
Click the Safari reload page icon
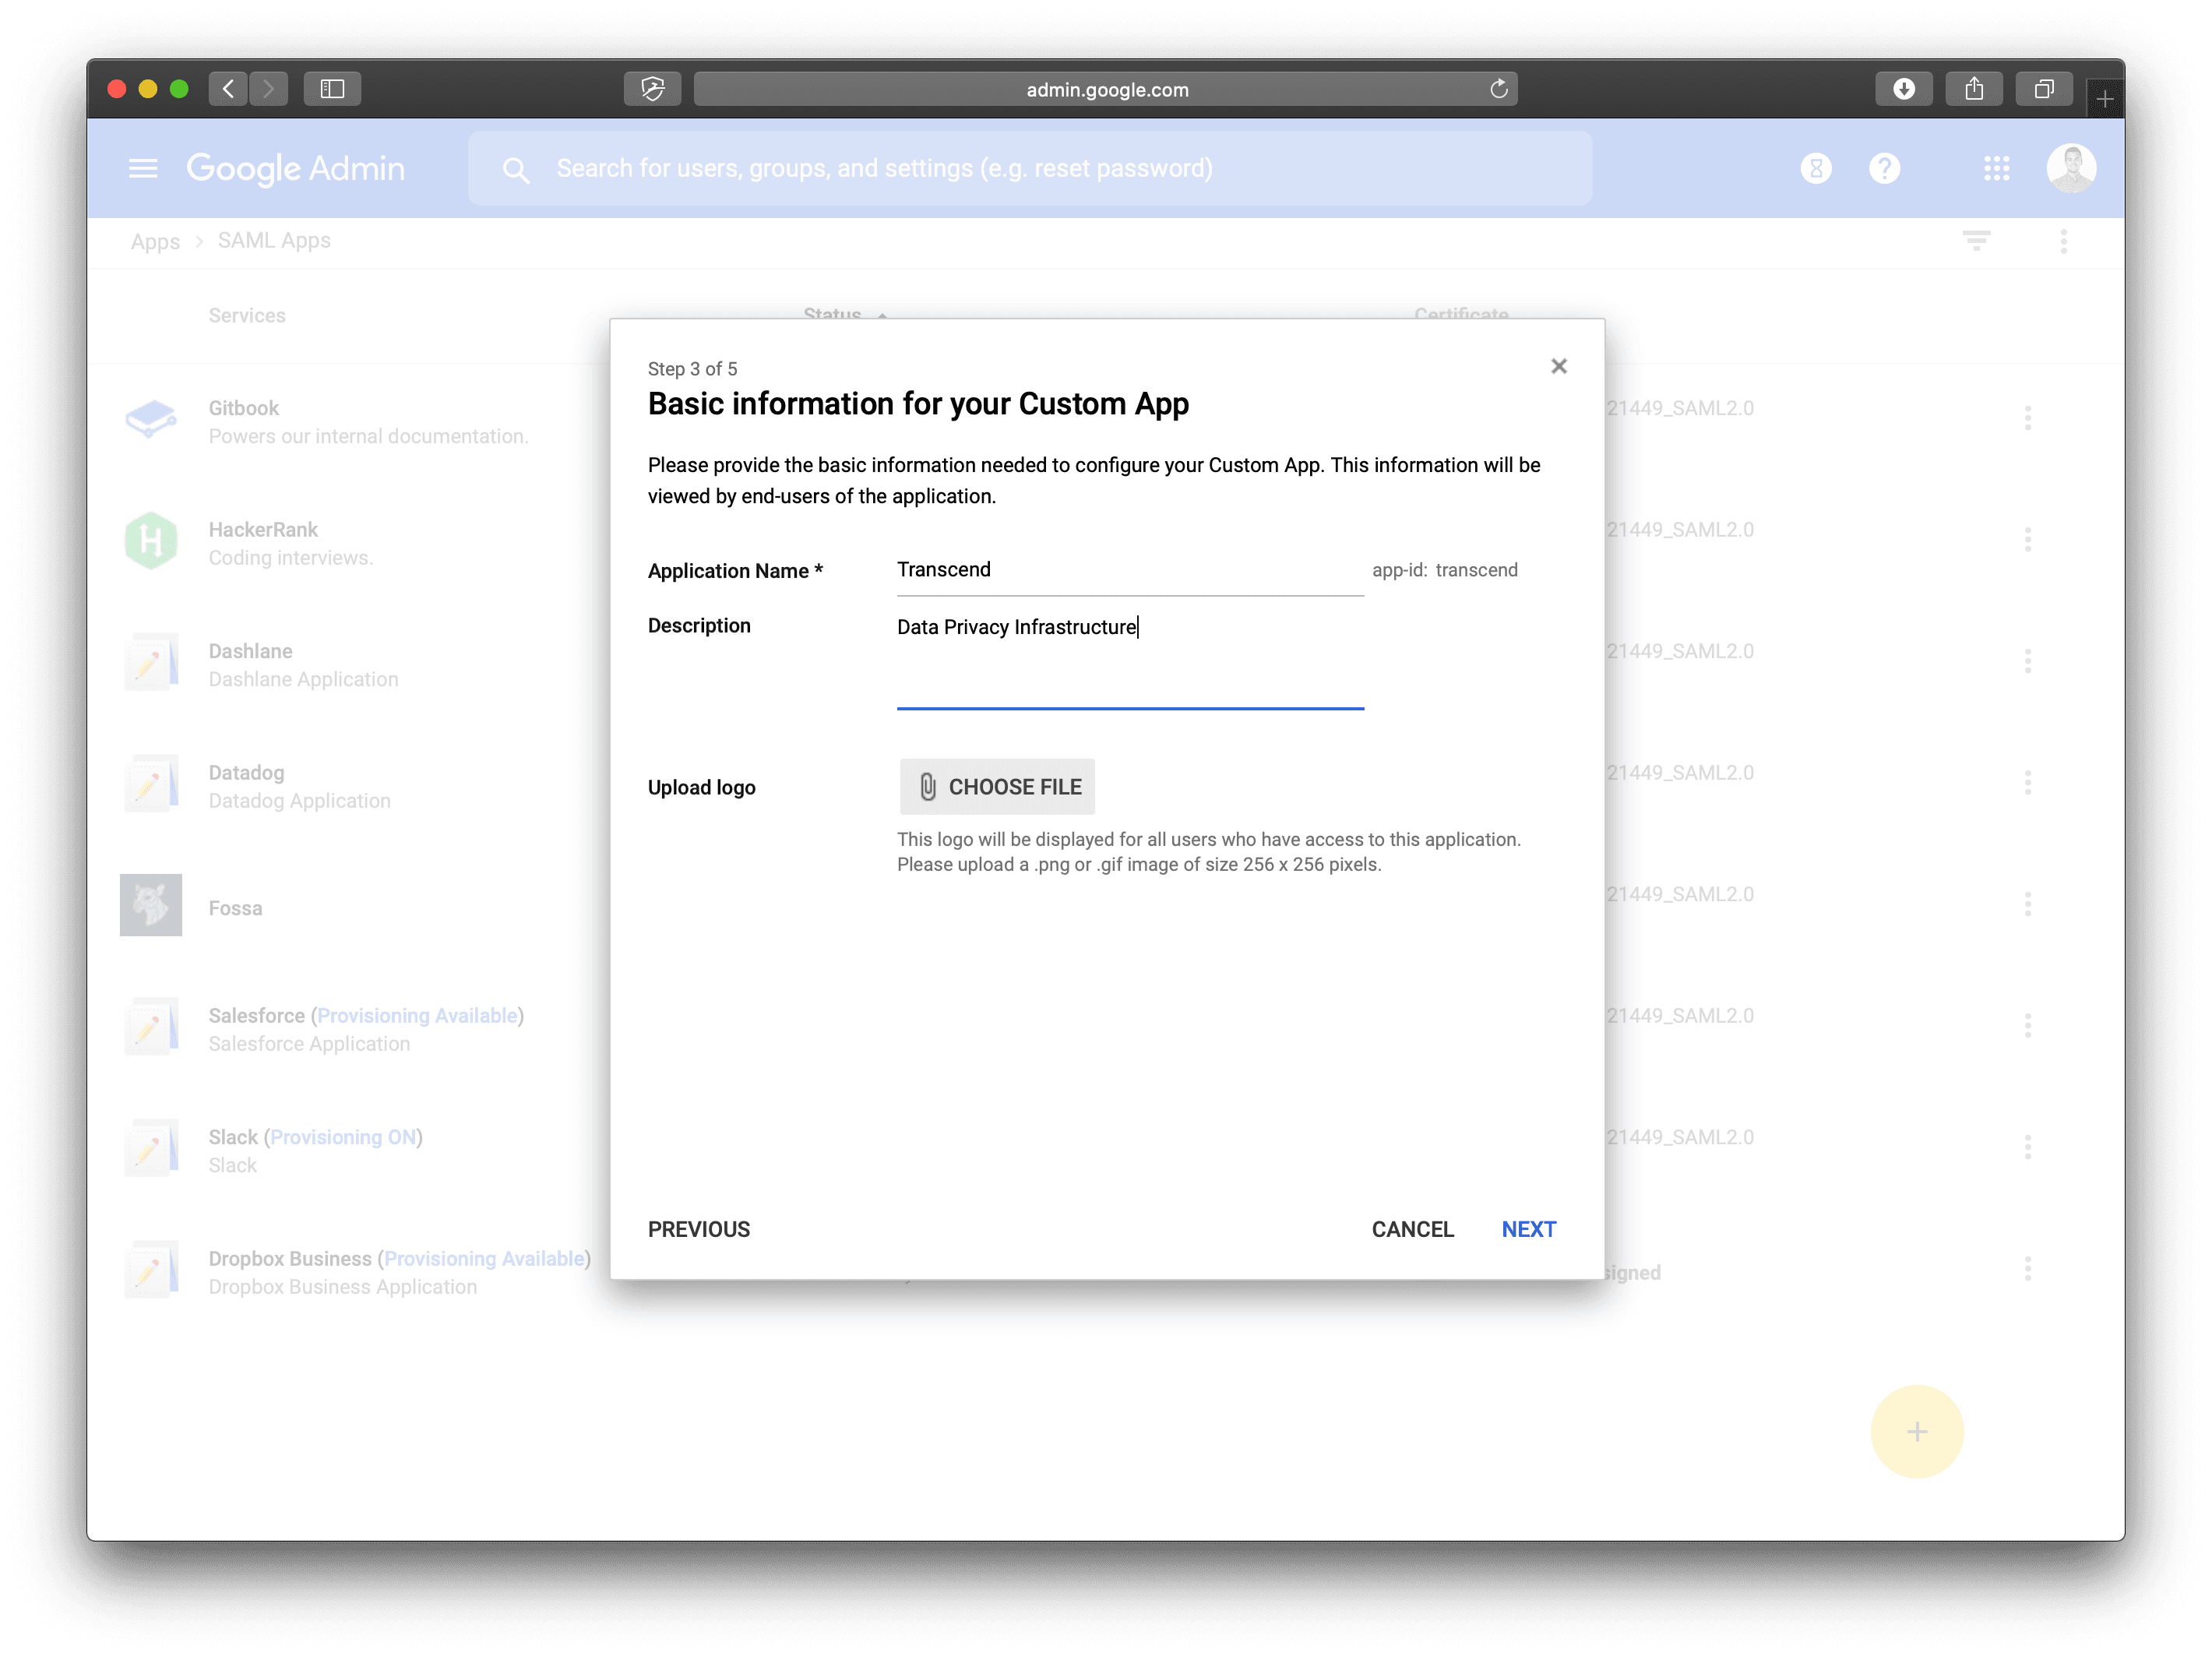pyautogui.click(x=1498, y=89)
